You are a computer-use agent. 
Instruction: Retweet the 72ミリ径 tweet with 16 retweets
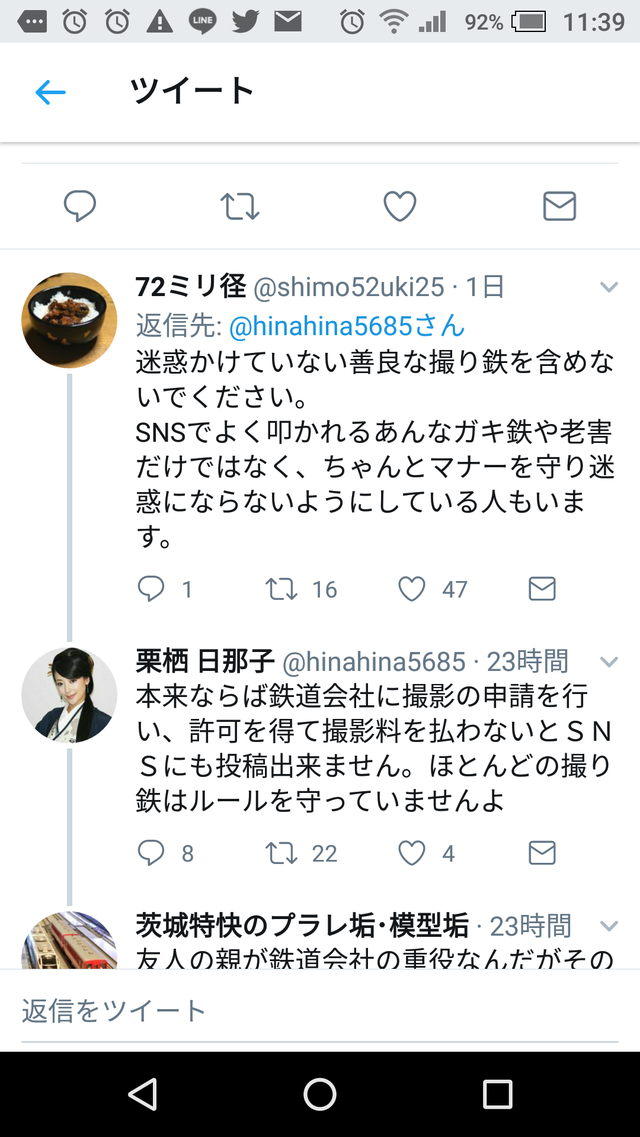coord(281,589)
